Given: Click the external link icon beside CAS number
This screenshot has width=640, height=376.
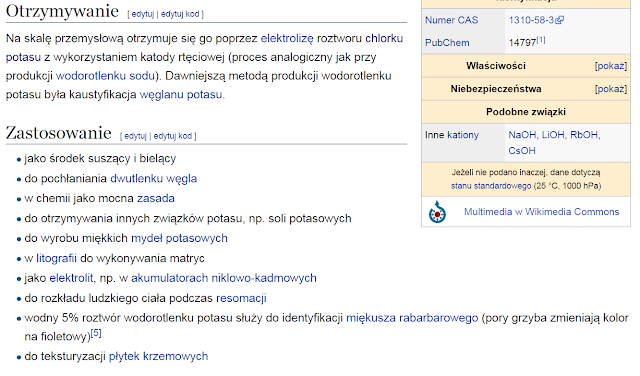Looking at the screenshot, I should [x=560, y=20].
